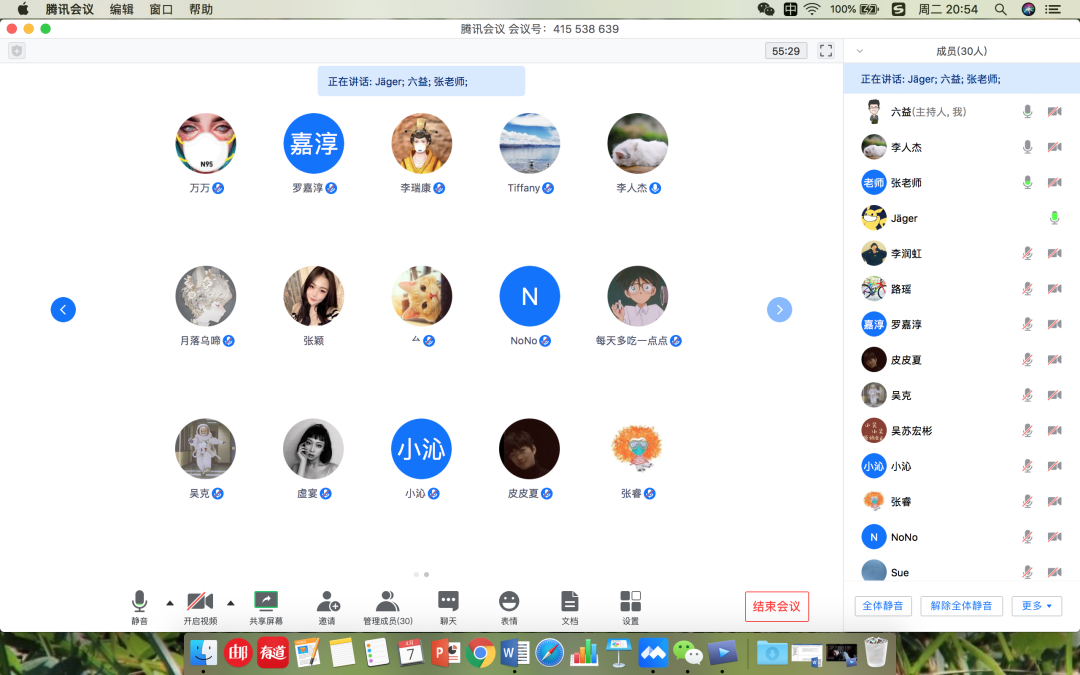
Task: Open the 帮助 menu in menu bar
Action: (x=200, y=9)
